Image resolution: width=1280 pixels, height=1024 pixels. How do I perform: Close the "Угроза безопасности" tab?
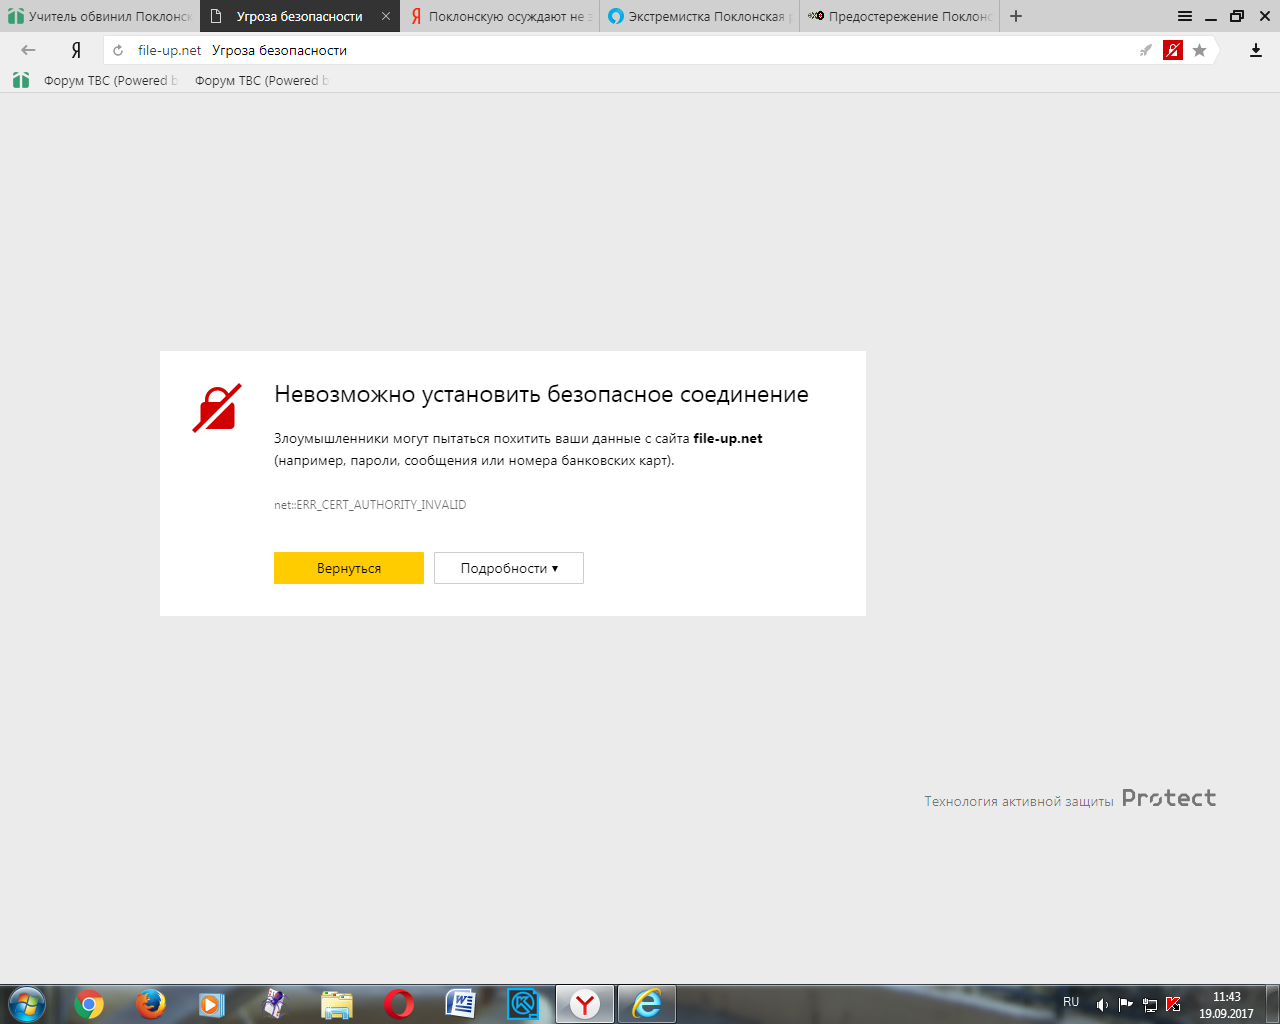386,16
